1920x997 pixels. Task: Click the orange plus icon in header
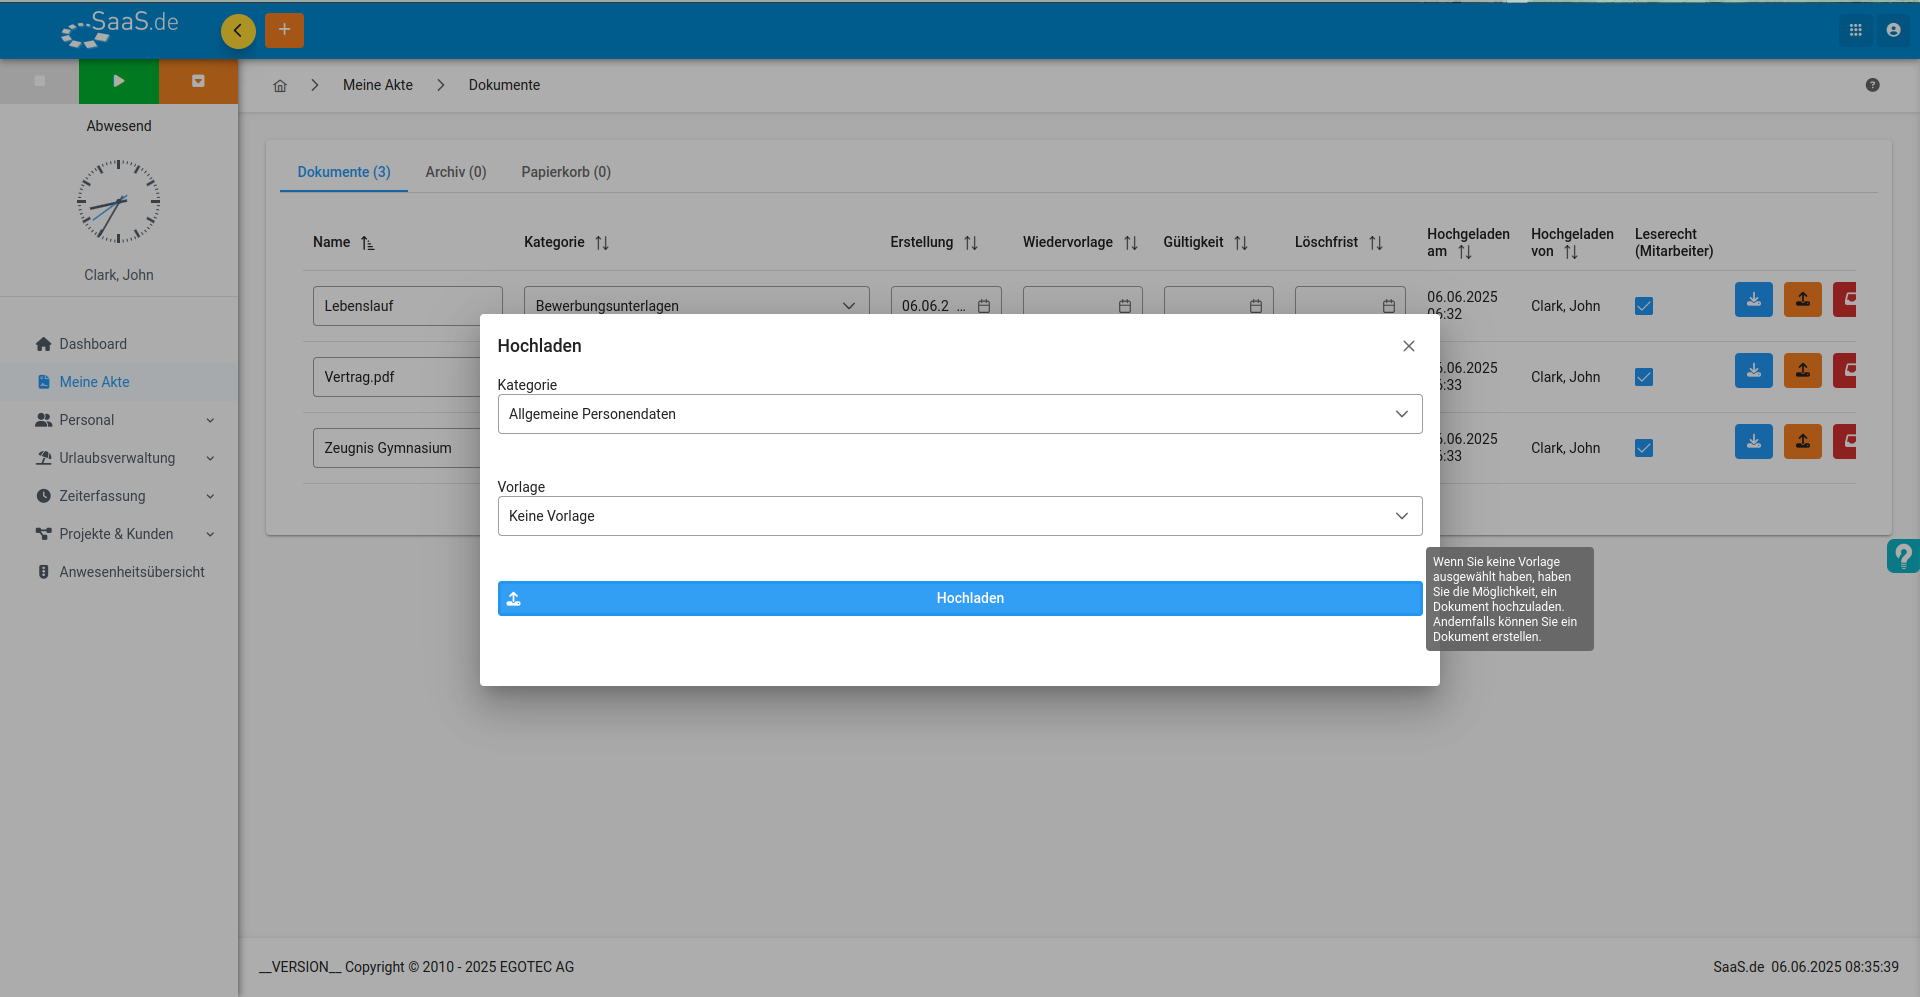[x=284, y=30]
